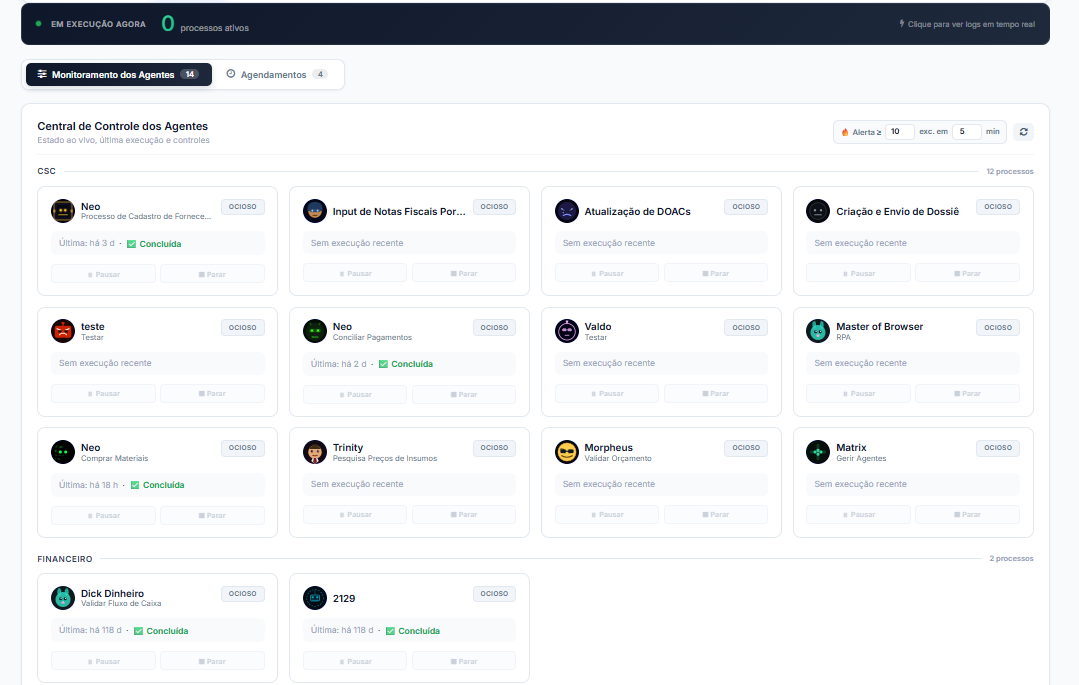Screen dimensions: 1079x685
Task: Open the Input de Notas Fiscais card title
Action: (x=399, y=211)
